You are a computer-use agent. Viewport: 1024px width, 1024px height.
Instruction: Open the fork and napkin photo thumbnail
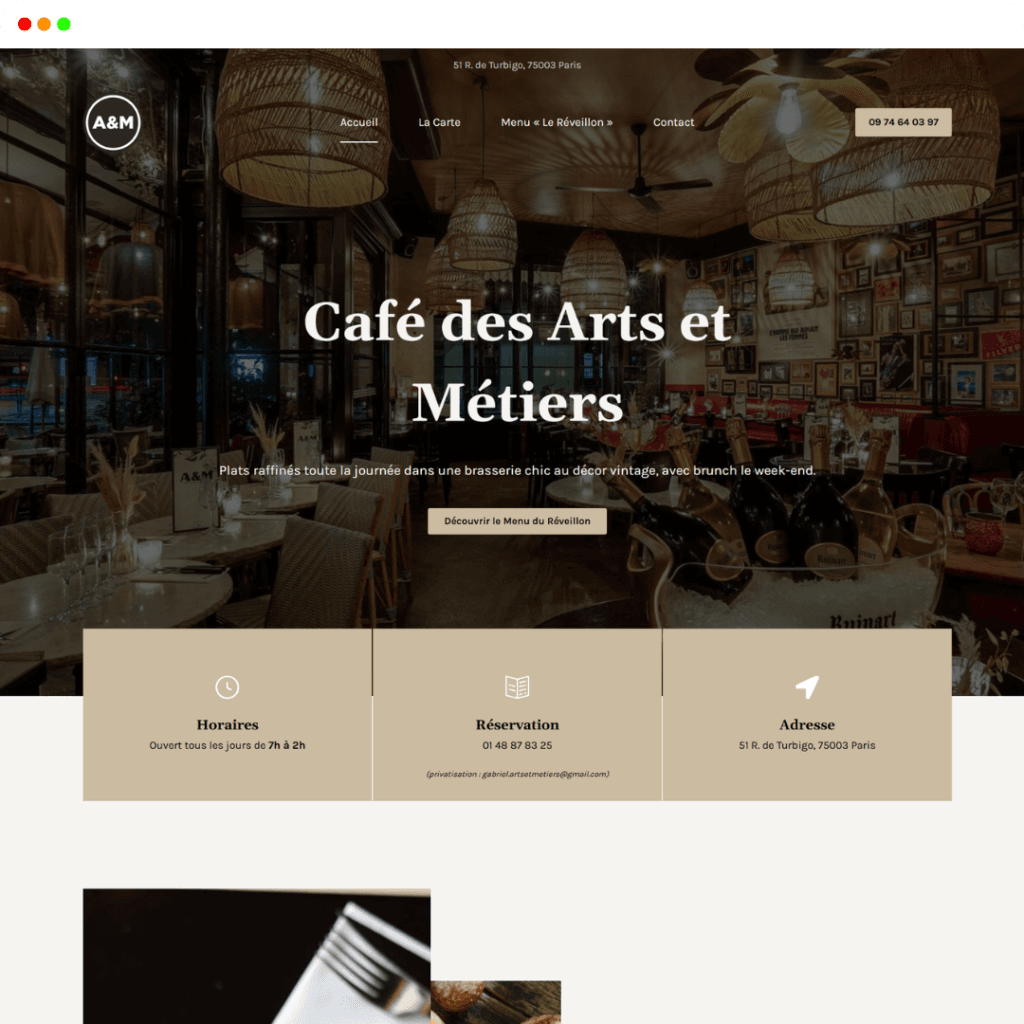coord(257,956)
